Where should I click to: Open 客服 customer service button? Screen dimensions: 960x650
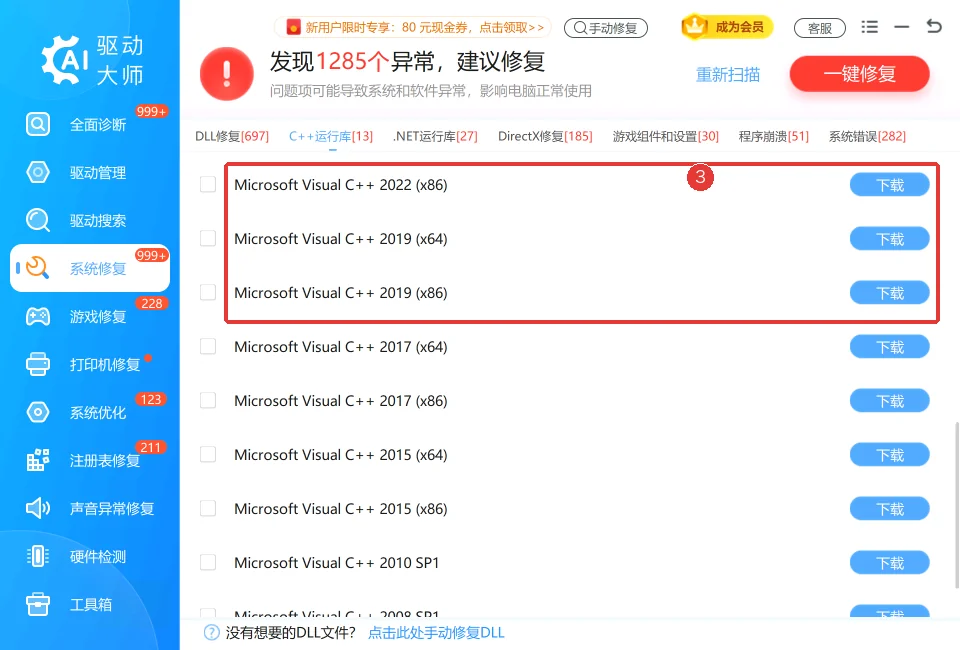click(x=820, y=28)
